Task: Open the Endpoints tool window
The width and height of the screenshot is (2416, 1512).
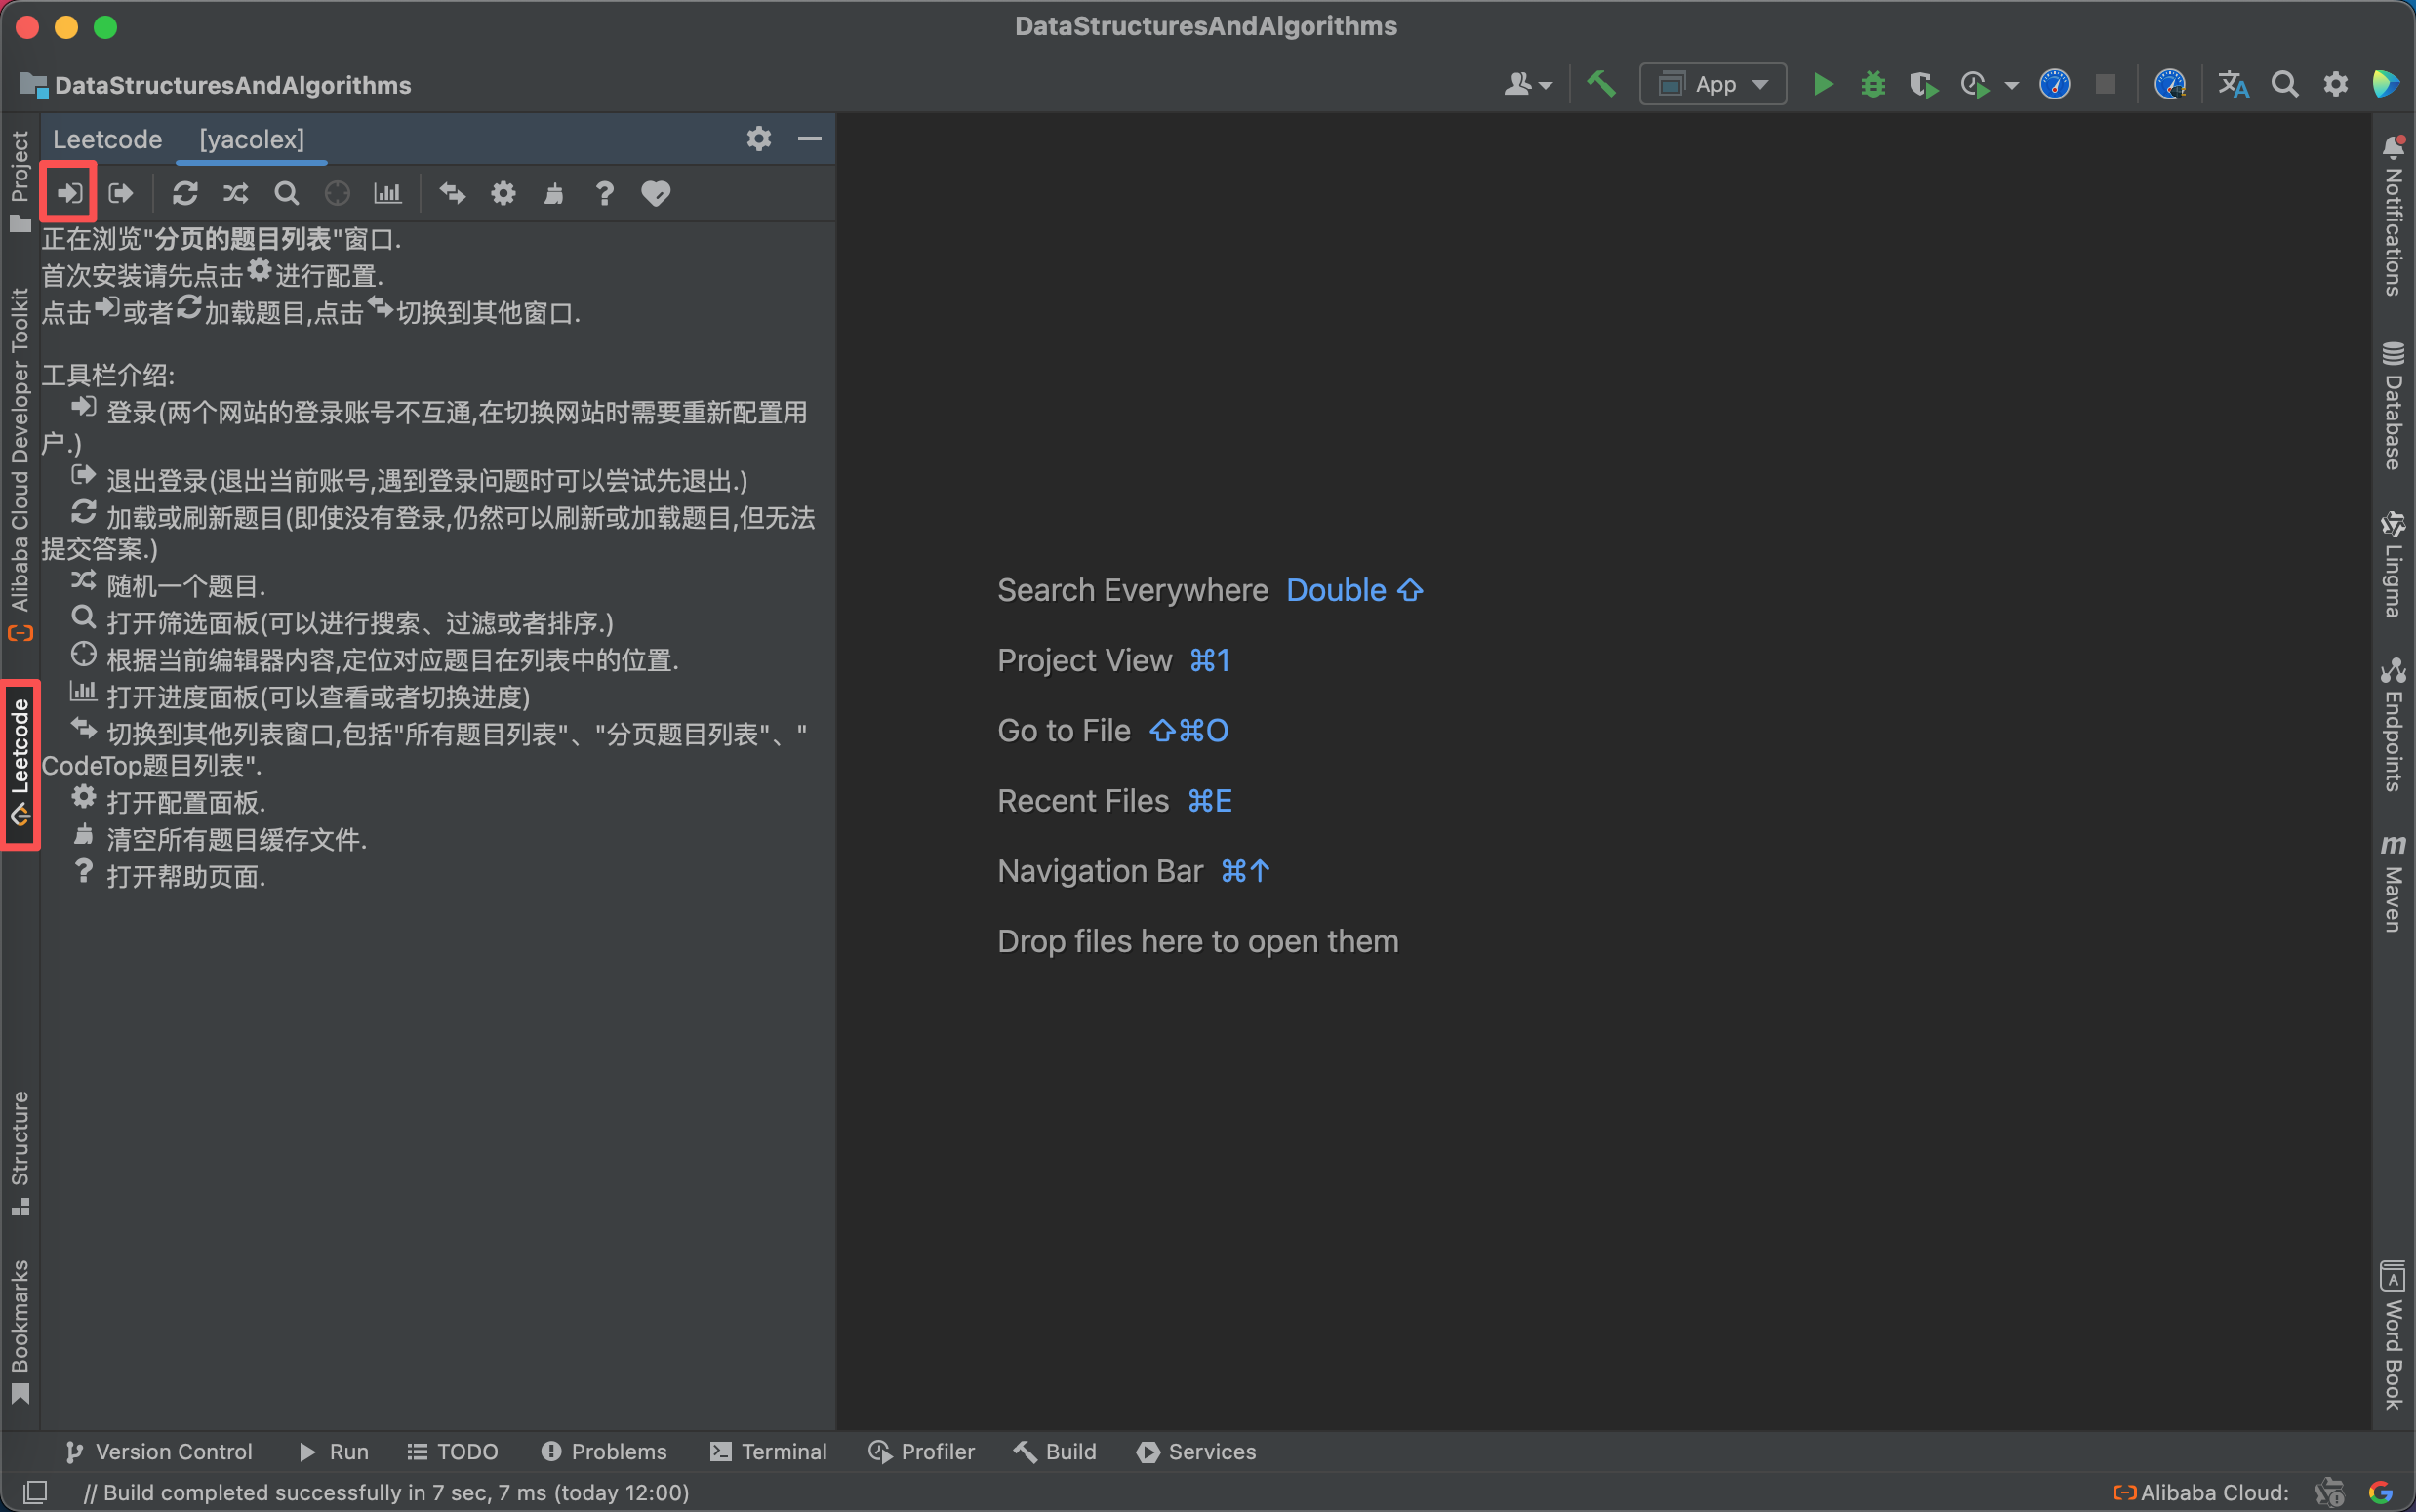Action: tap(2393, 725)
